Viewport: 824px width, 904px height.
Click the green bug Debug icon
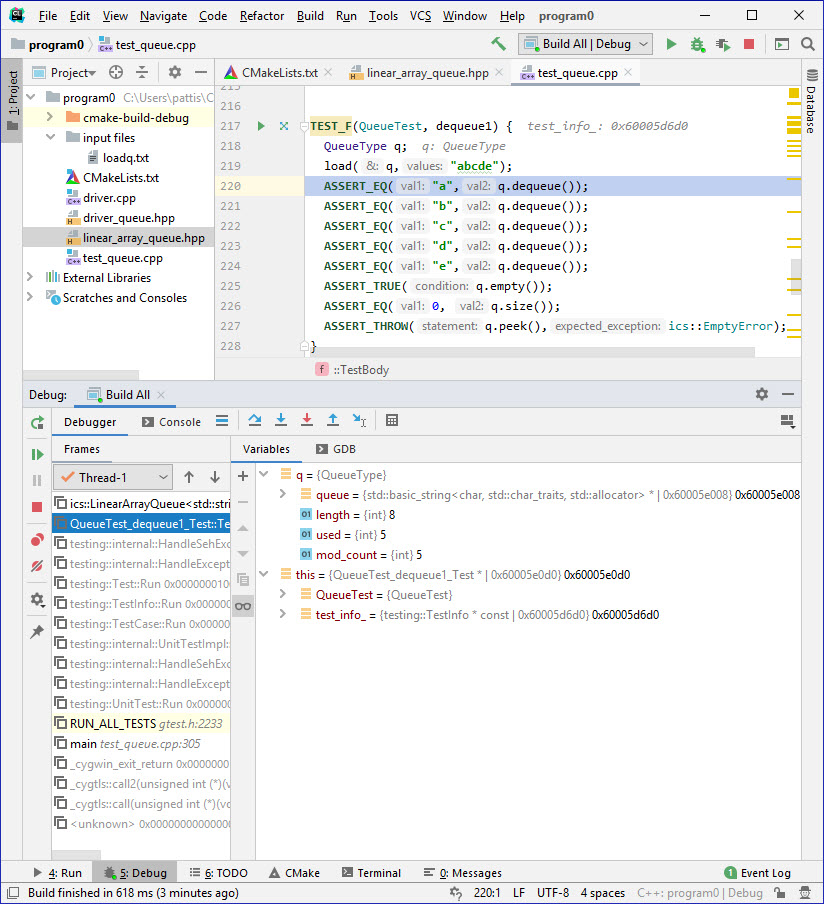(697, 44)
